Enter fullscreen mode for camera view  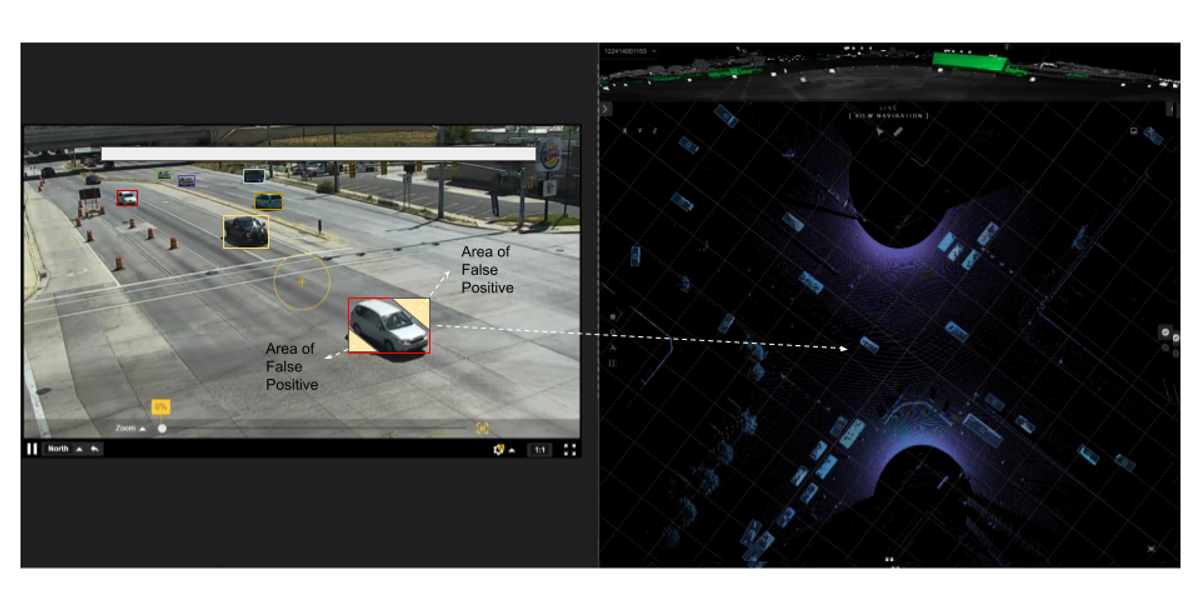click(570, 450)
